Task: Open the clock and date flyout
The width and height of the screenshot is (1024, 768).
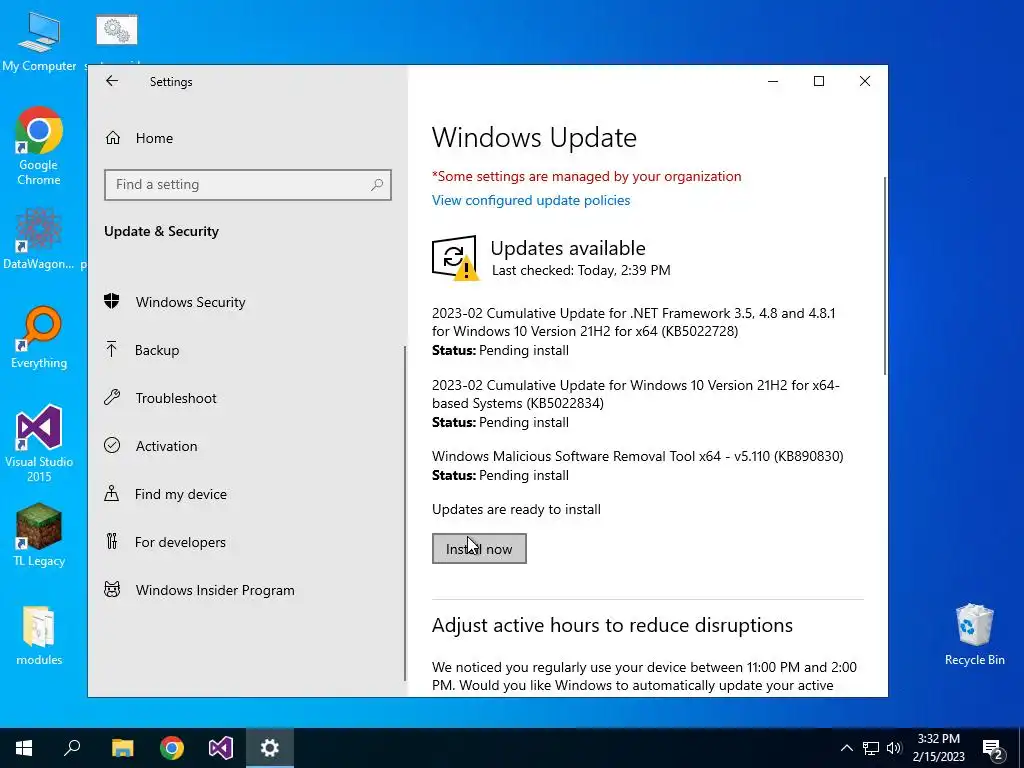Action: [x=938, y=748]
